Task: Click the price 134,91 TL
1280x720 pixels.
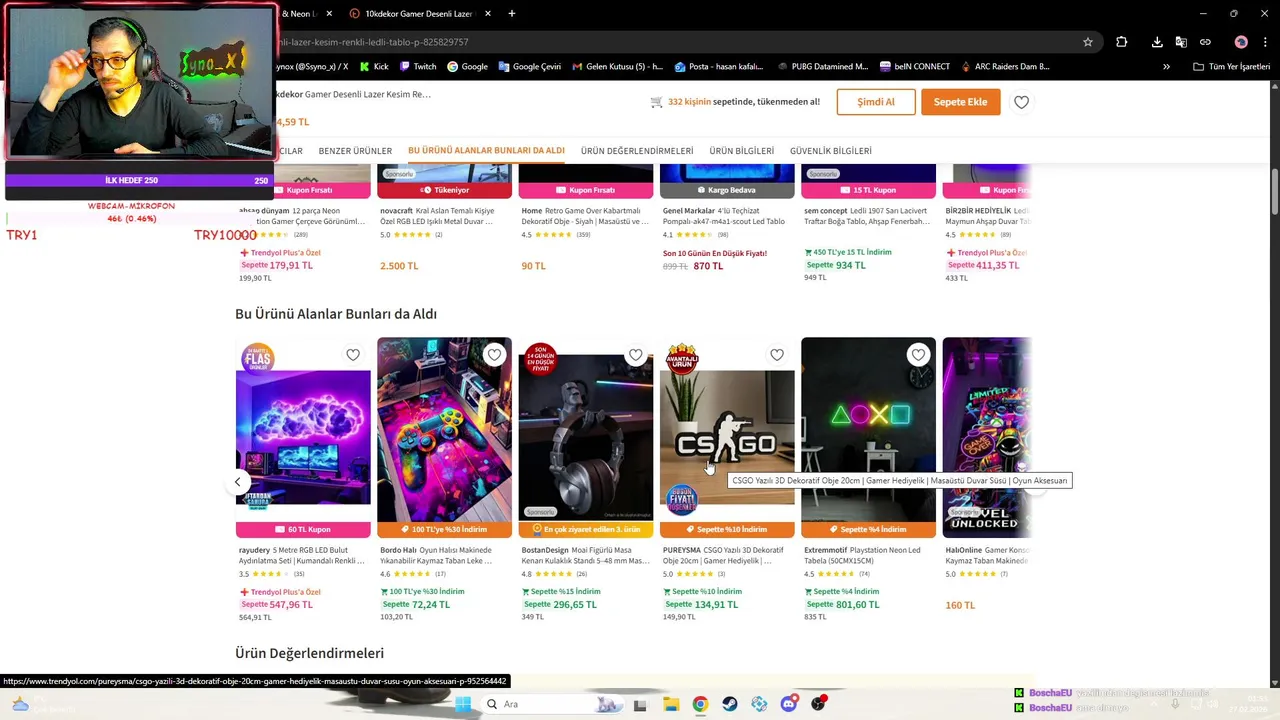Action: (x=716, y=605)
